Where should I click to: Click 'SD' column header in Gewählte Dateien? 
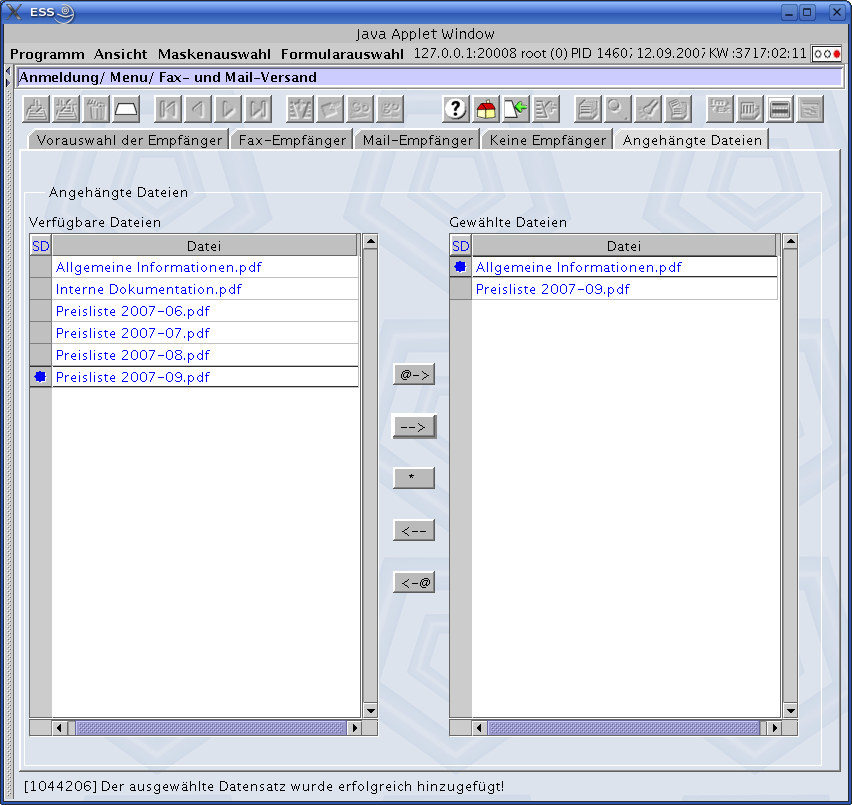[461, 246]
